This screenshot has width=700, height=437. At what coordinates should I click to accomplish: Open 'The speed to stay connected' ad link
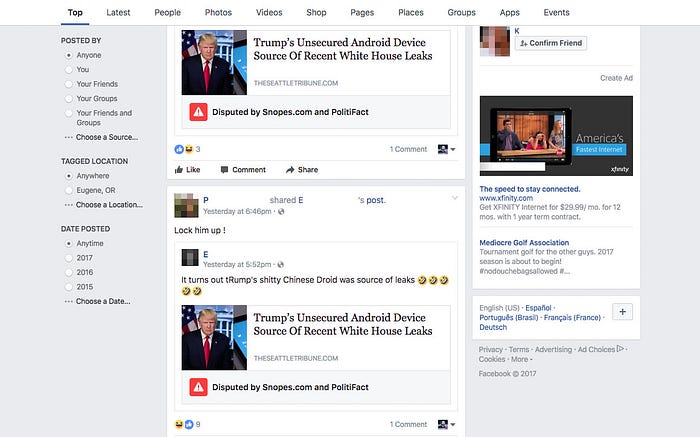point(530,189)
